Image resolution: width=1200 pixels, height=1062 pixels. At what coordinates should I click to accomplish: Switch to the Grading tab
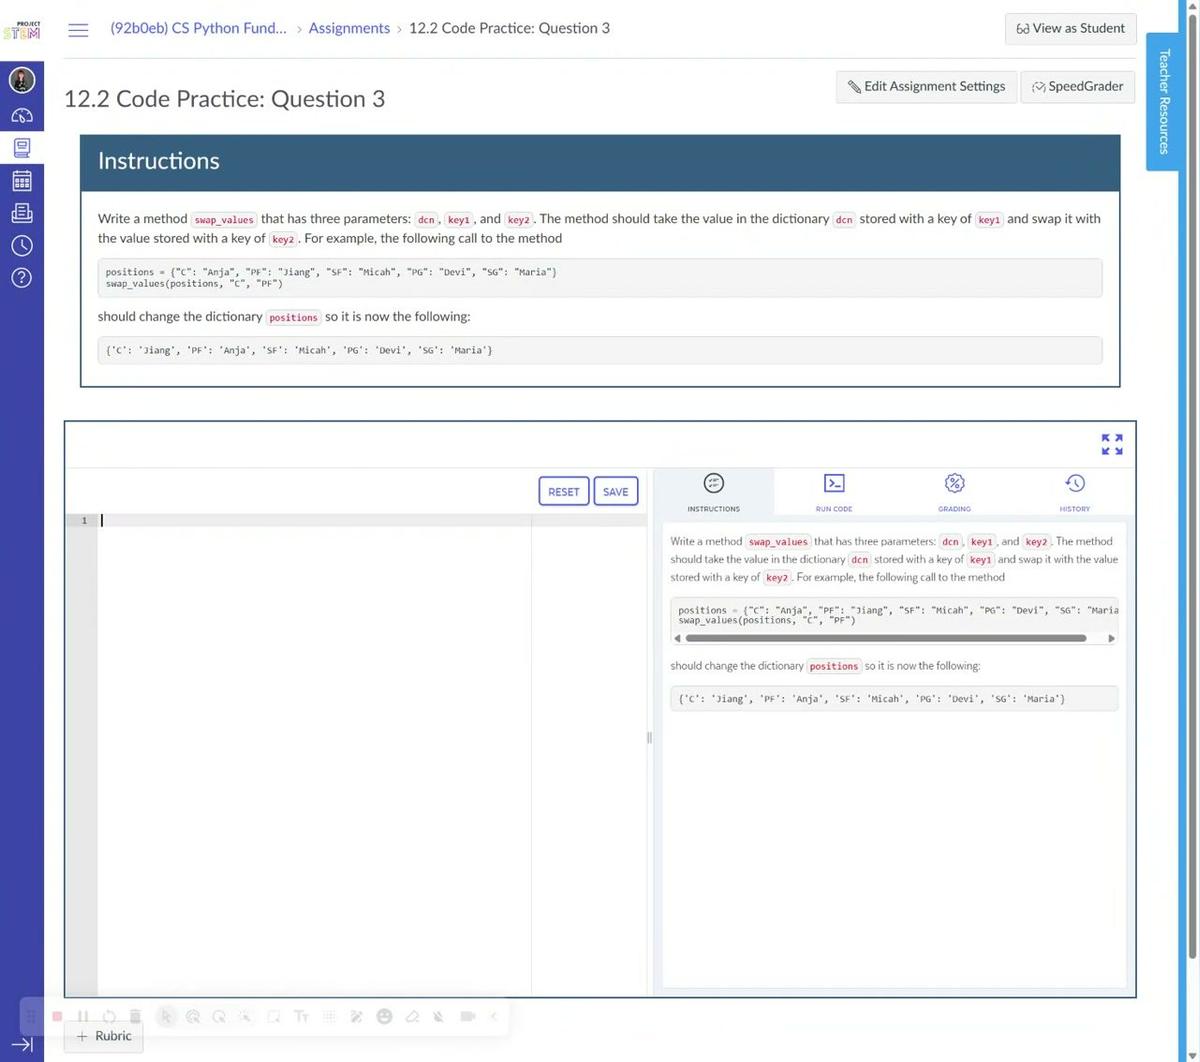[x=954, y=493]
